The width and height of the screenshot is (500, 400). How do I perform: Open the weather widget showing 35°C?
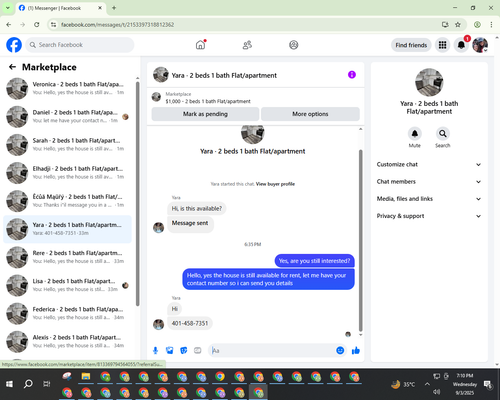click(x=403, y=384)
